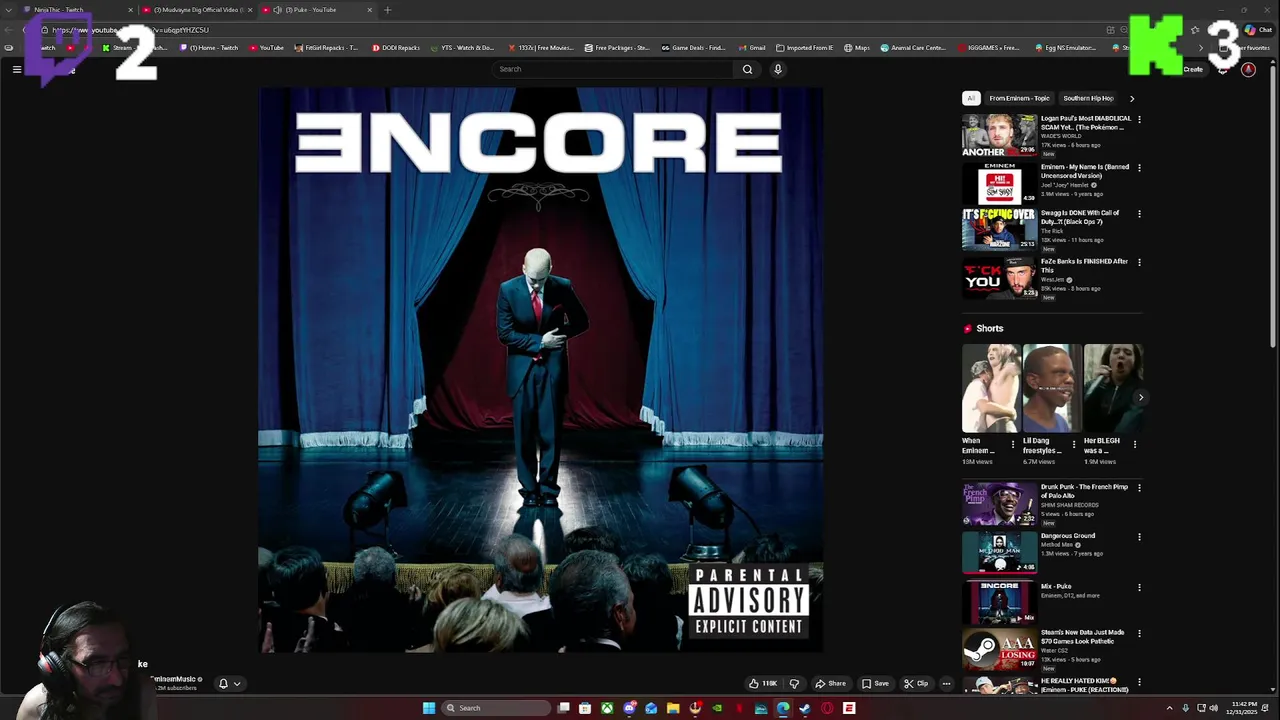This screenshot has width=1280, height=720.
Task: Click the Share button under the video
Action: [830, 684]
